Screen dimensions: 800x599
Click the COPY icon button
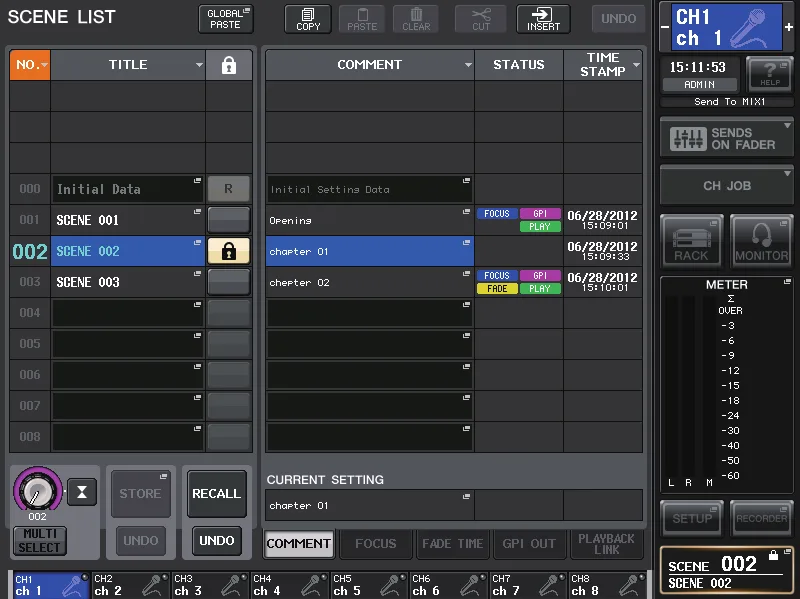308,19
